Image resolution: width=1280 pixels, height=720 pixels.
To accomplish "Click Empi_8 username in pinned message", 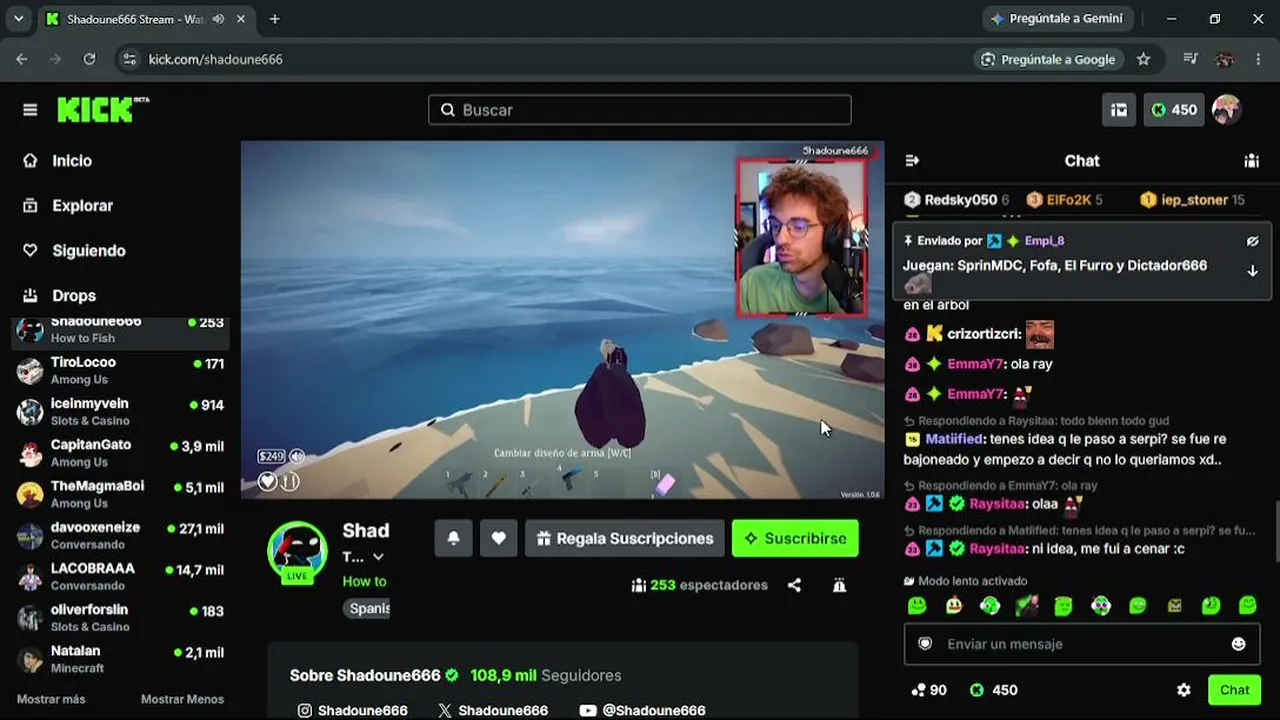I will [1044, 241].
